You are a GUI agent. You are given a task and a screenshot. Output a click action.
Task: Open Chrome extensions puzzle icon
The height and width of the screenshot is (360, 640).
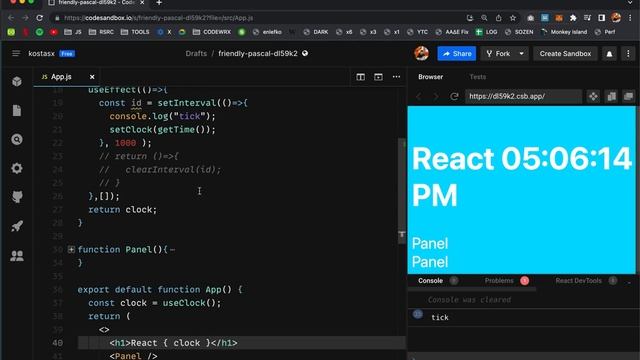(x=573, y=18)
